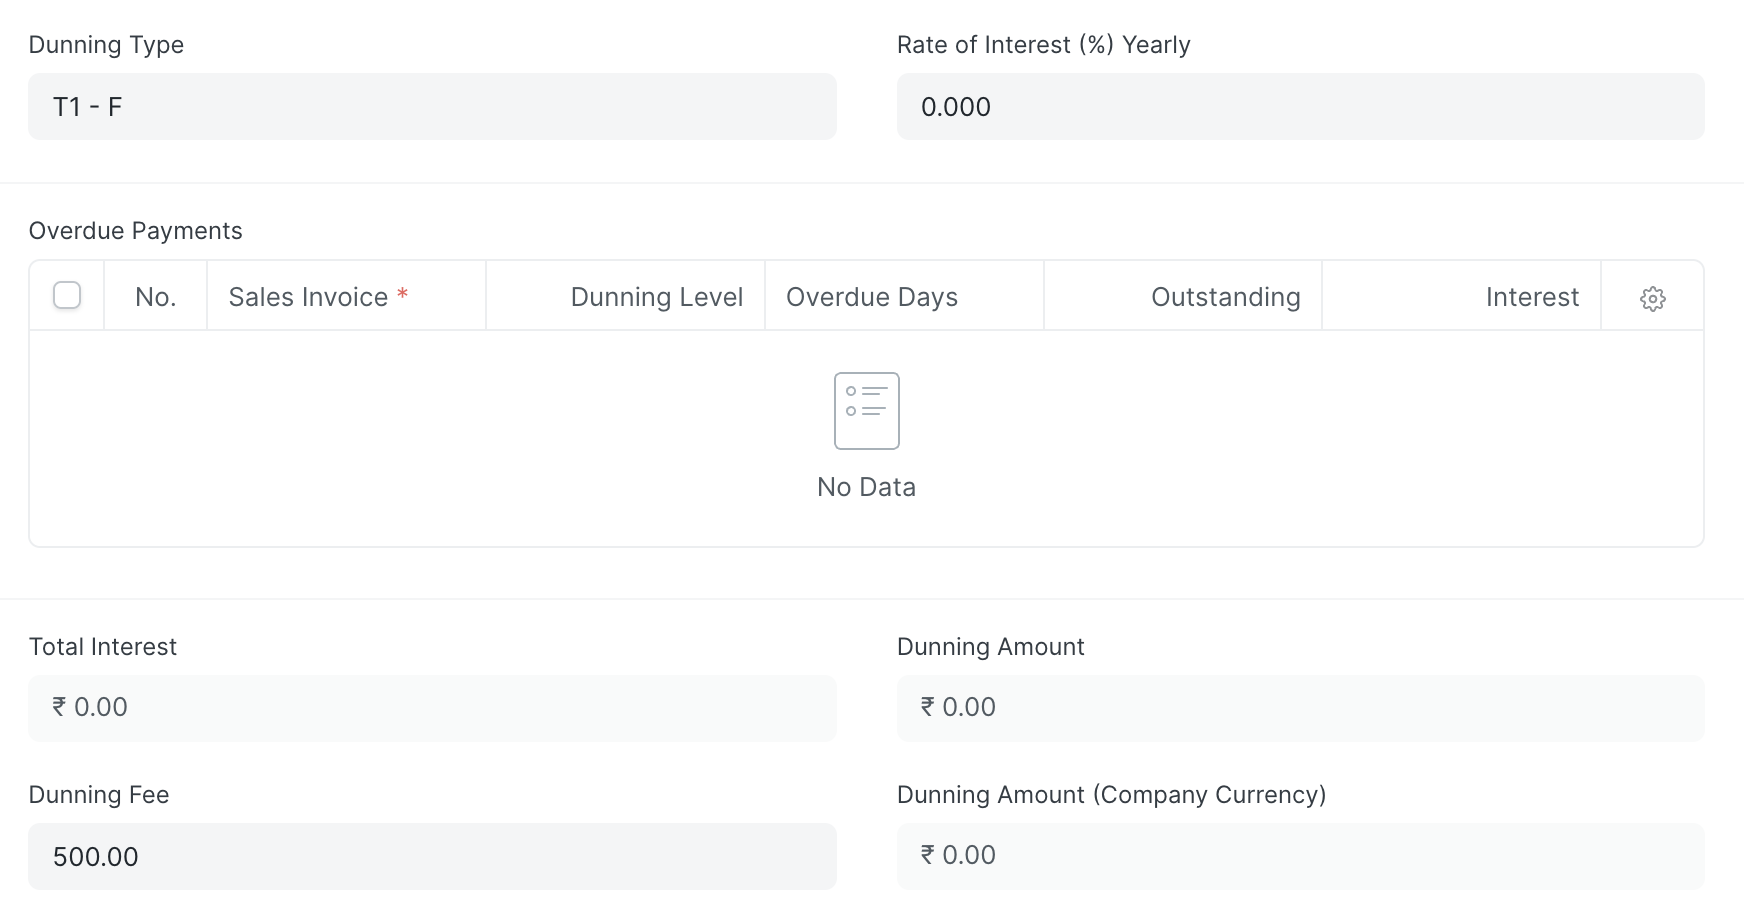
Task: Click the Interest column header
Action: click(x=1532, y=296)
